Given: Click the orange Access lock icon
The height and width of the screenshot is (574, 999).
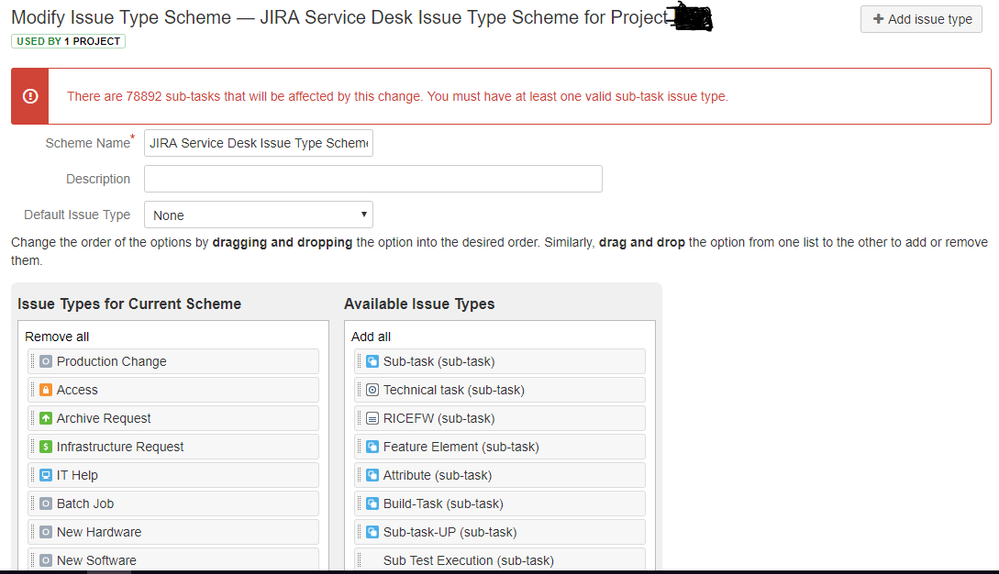Looking at the screenshot, I should click(x=46, y=390).
